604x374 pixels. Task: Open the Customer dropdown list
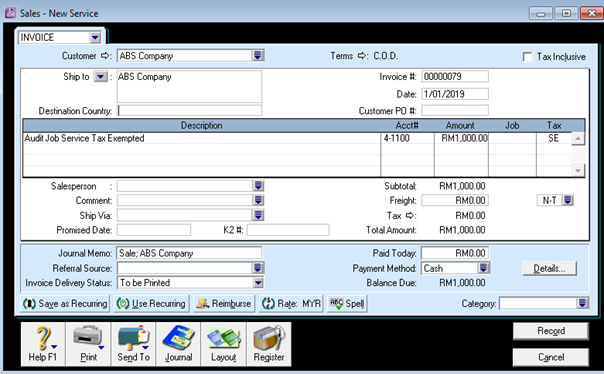(x=258, y=55)
